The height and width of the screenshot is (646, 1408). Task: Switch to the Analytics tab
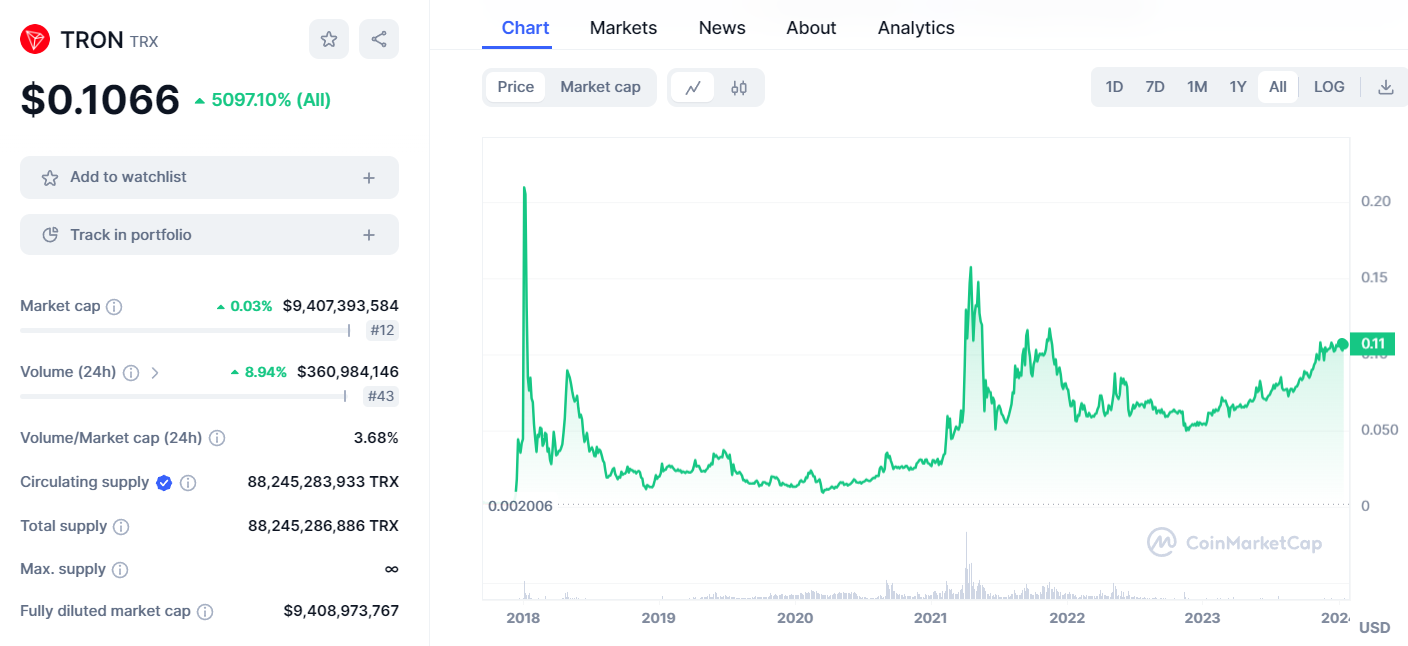(916, 28)
